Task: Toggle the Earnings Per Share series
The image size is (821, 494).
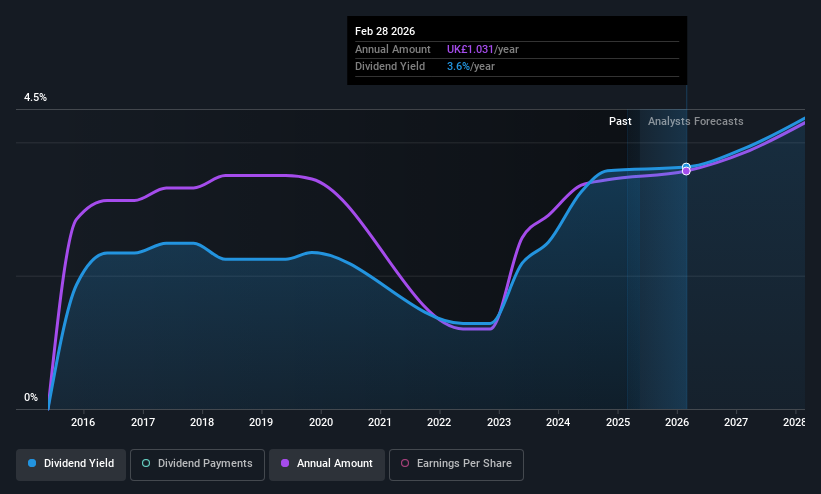Action: coord(456,464)
